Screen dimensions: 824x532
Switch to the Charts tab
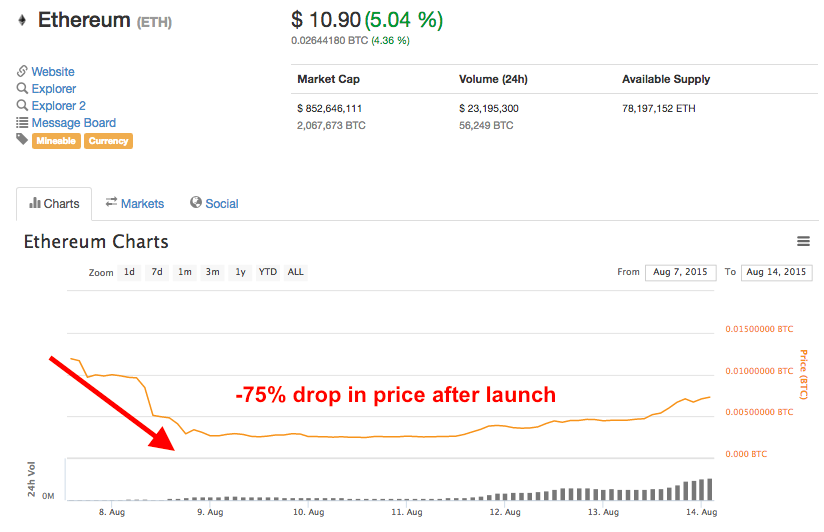pos(54,204)
